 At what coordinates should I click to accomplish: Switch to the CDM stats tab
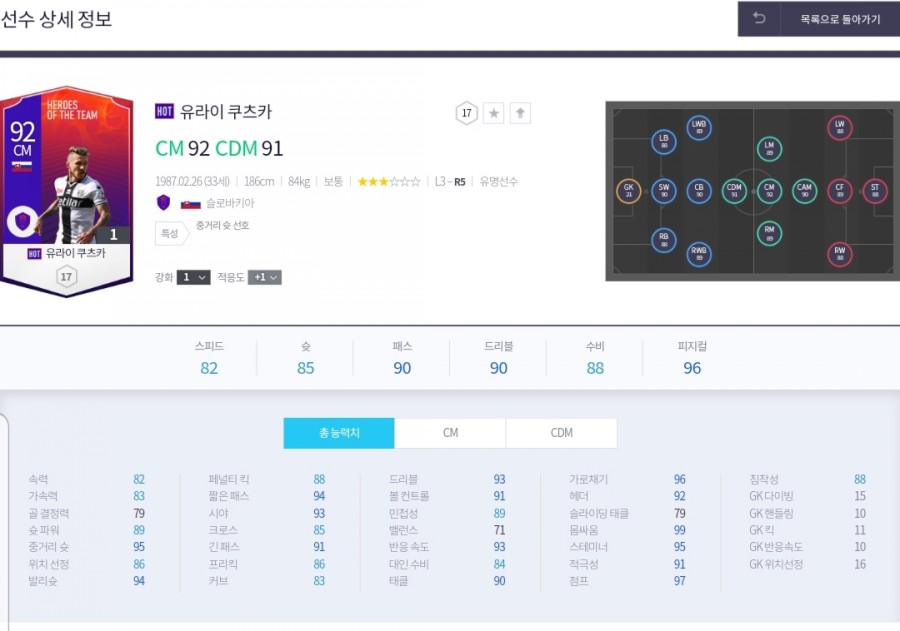coord(561,433)
